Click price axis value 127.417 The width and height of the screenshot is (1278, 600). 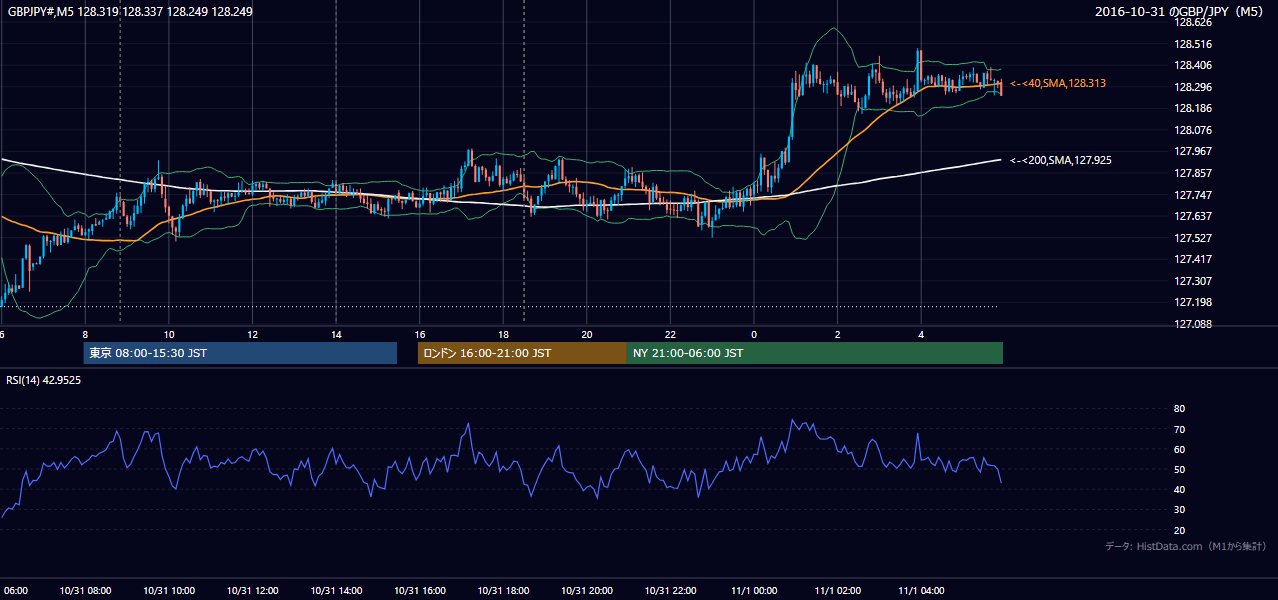tap(1194, 260)
